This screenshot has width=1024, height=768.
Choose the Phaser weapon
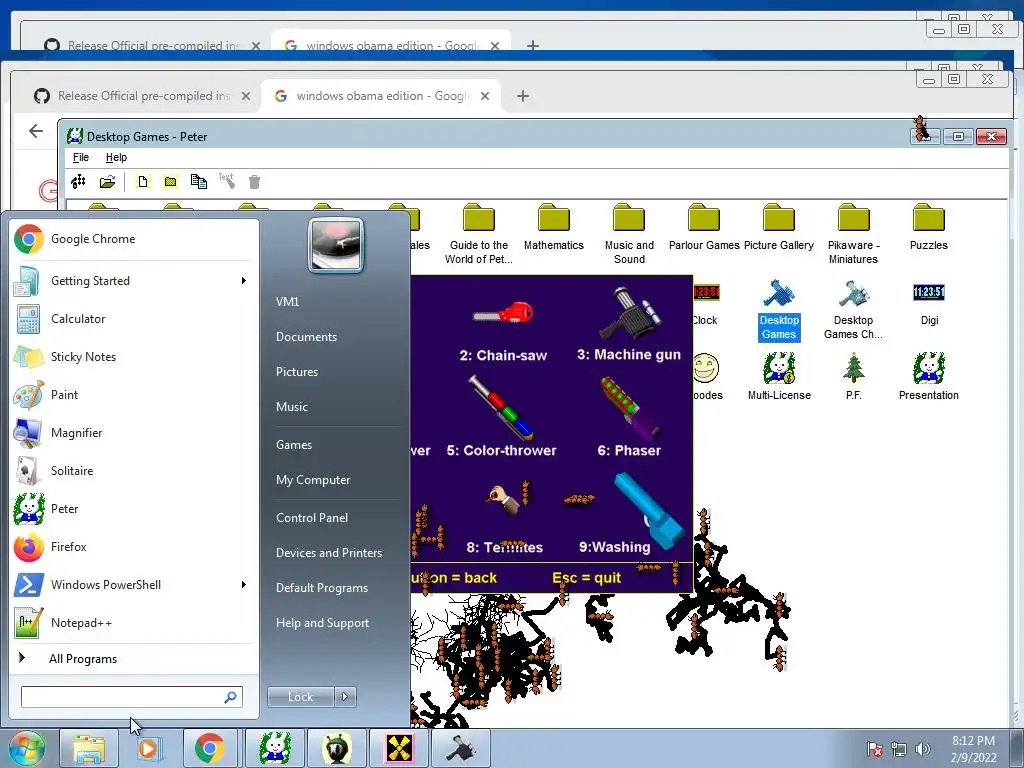point(629,417)
